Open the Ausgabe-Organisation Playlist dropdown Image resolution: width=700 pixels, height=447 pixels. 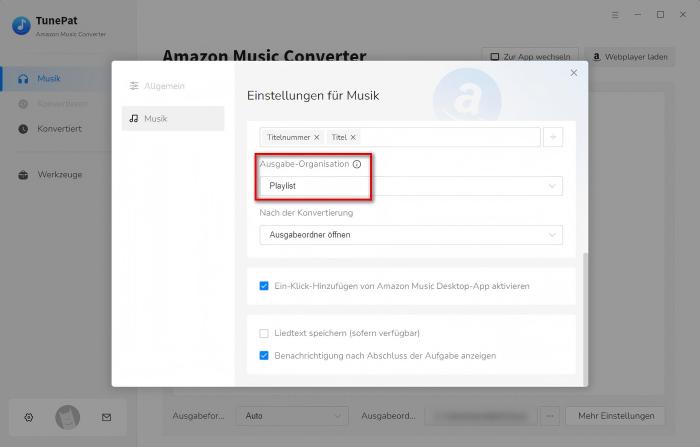(x=411, y=186)
